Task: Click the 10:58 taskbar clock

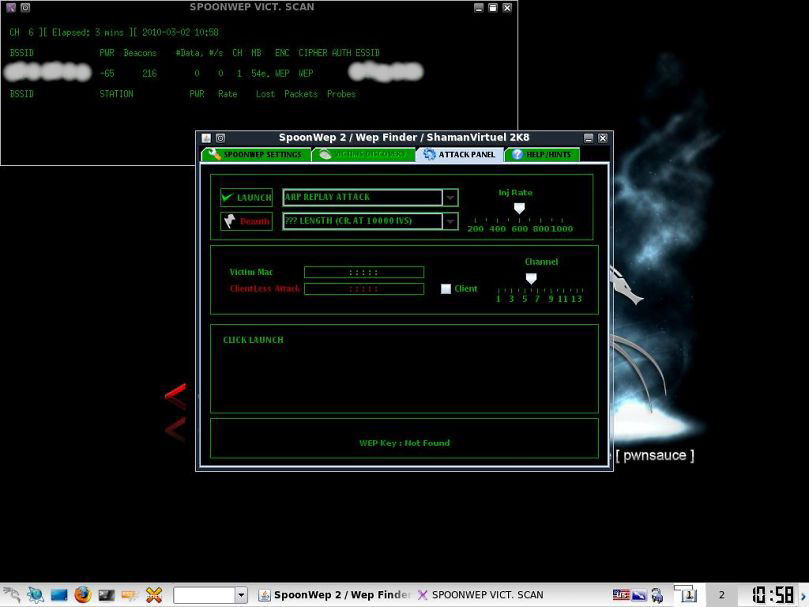Action: pos(772,595)
